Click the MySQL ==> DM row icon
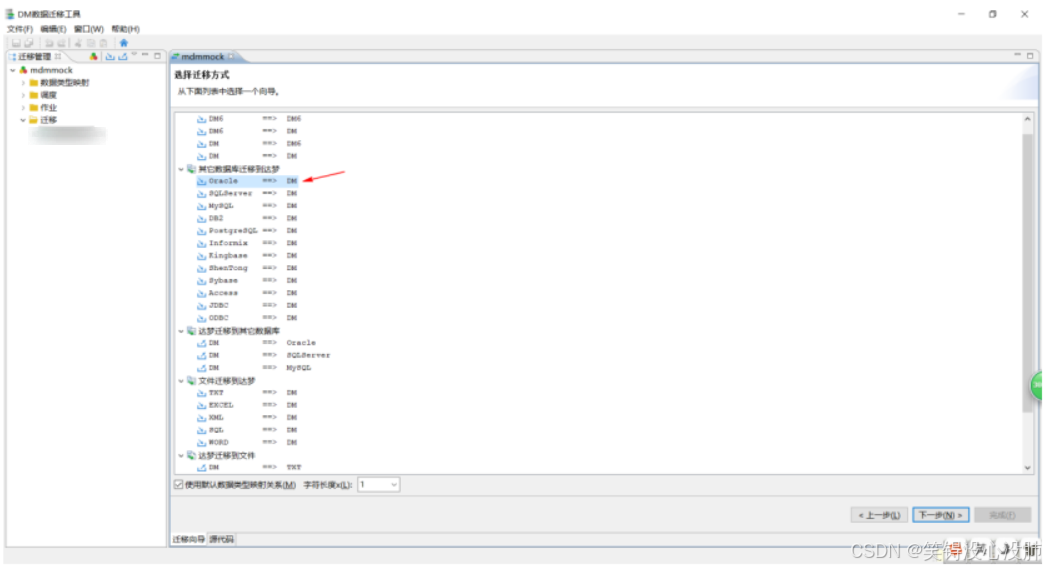1046x569 pixels. point(201,206)
